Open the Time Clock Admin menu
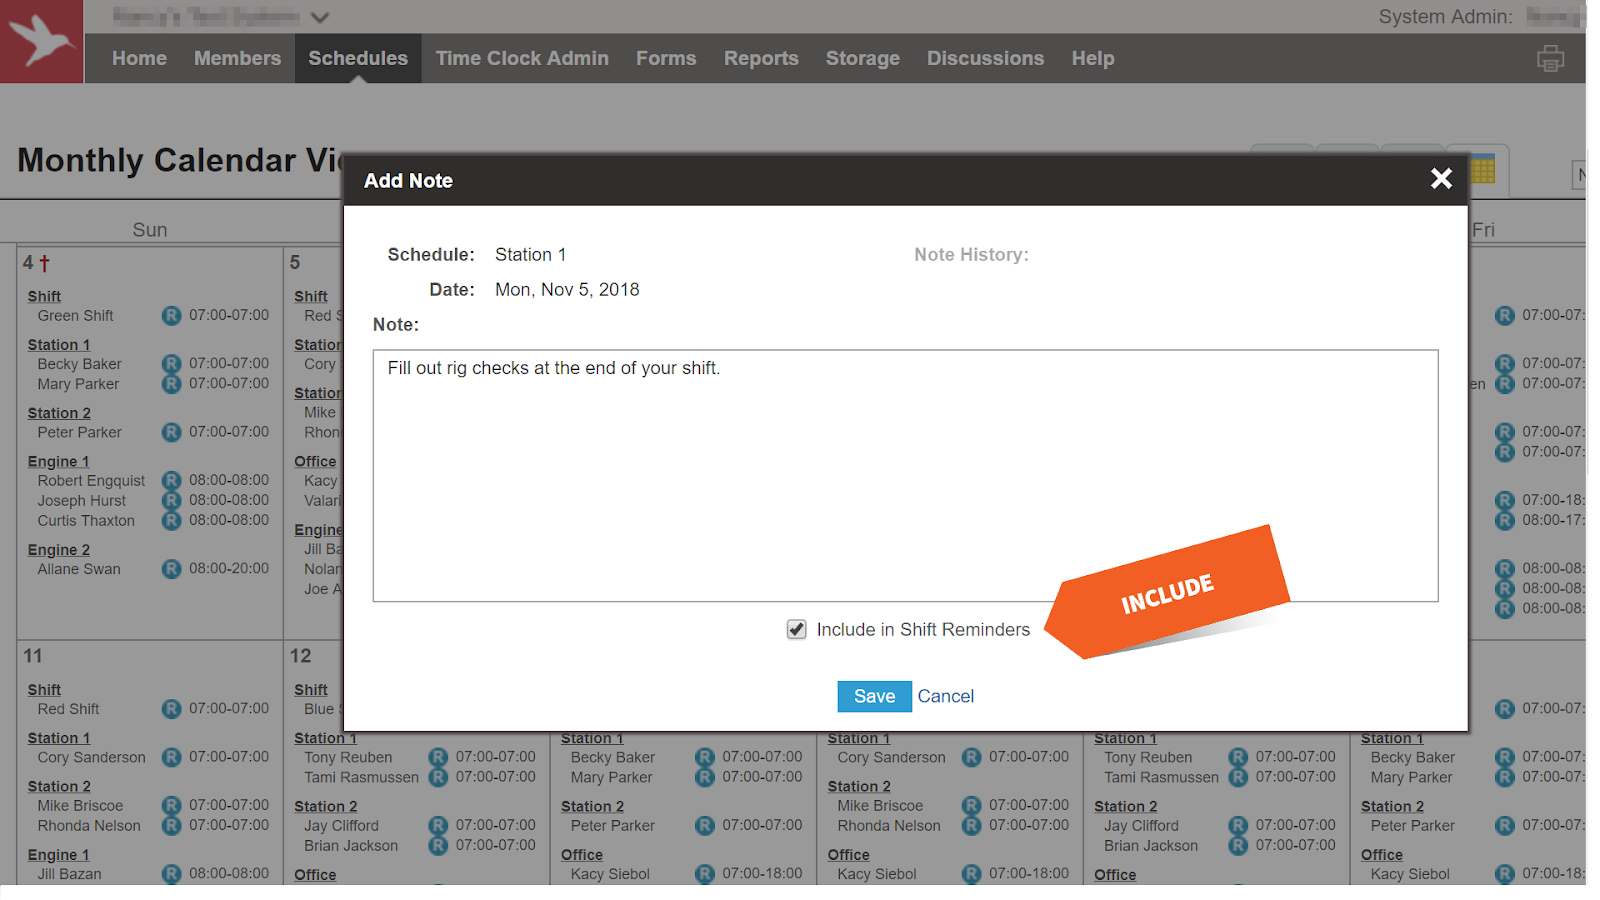This screenshot has height=900, width=1600. click(522, 58)
